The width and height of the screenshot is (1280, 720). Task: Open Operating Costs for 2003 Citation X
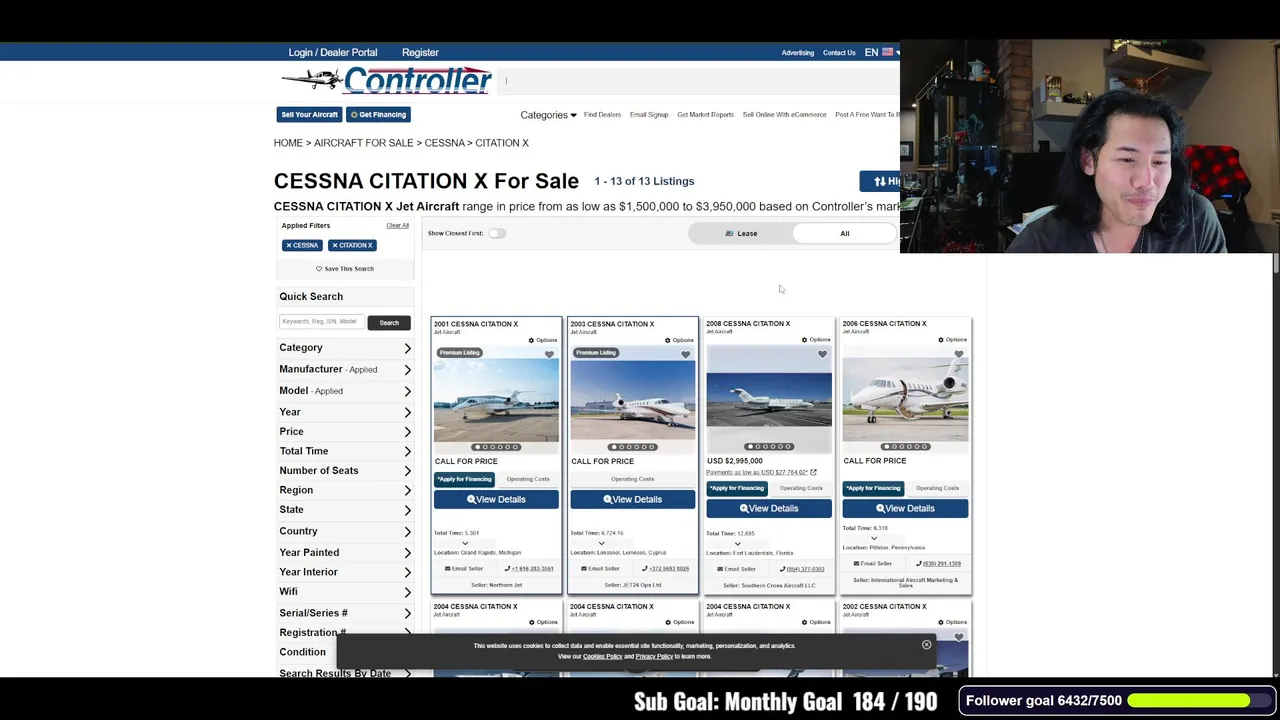(632, 479)
